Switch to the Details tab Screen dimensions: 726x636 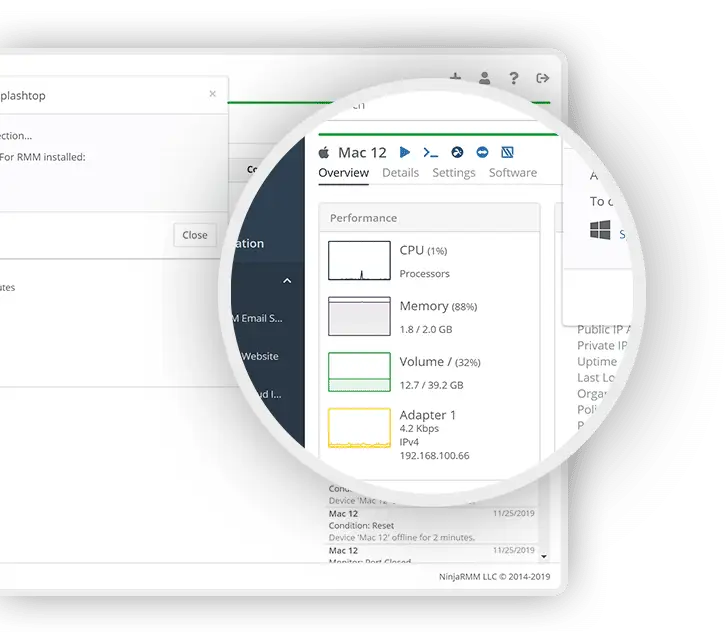click(x=401, y=173)
